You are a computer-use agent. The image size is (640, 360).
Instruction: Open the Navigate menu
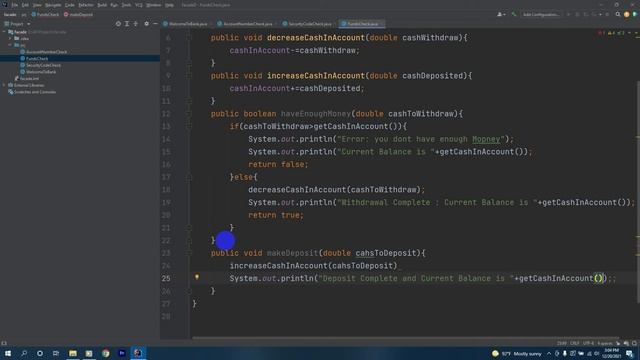click(x=53, y=5)
